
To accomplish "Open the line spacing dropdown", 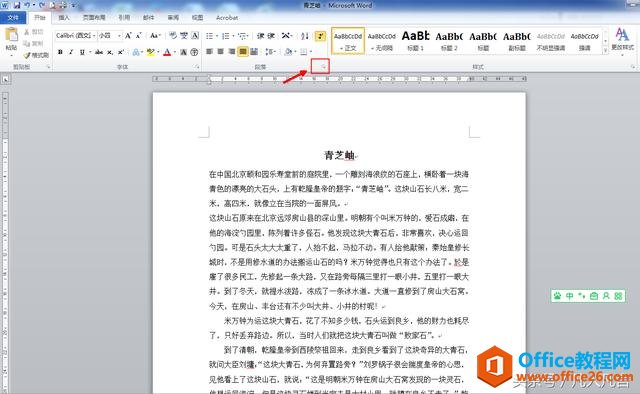I will pos(270,52).
